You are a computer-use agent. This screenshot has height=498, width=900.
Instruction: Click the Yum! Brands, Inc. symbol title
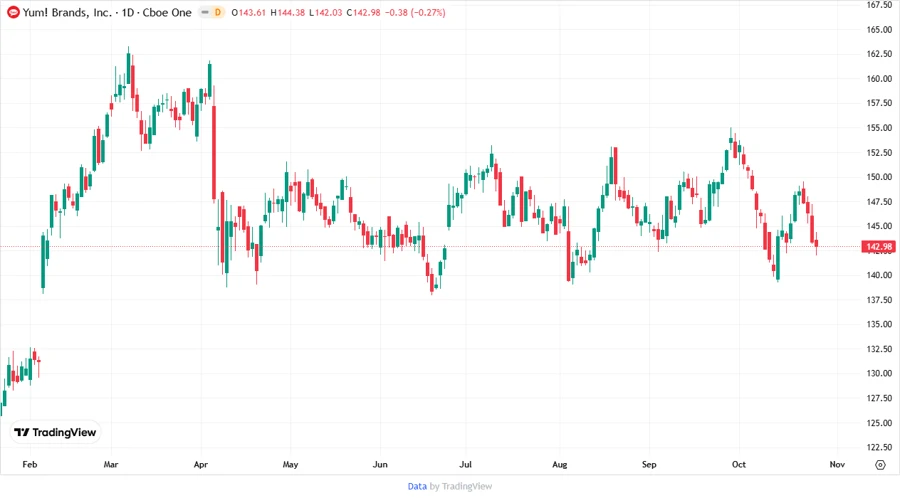(x=67, y=12)
